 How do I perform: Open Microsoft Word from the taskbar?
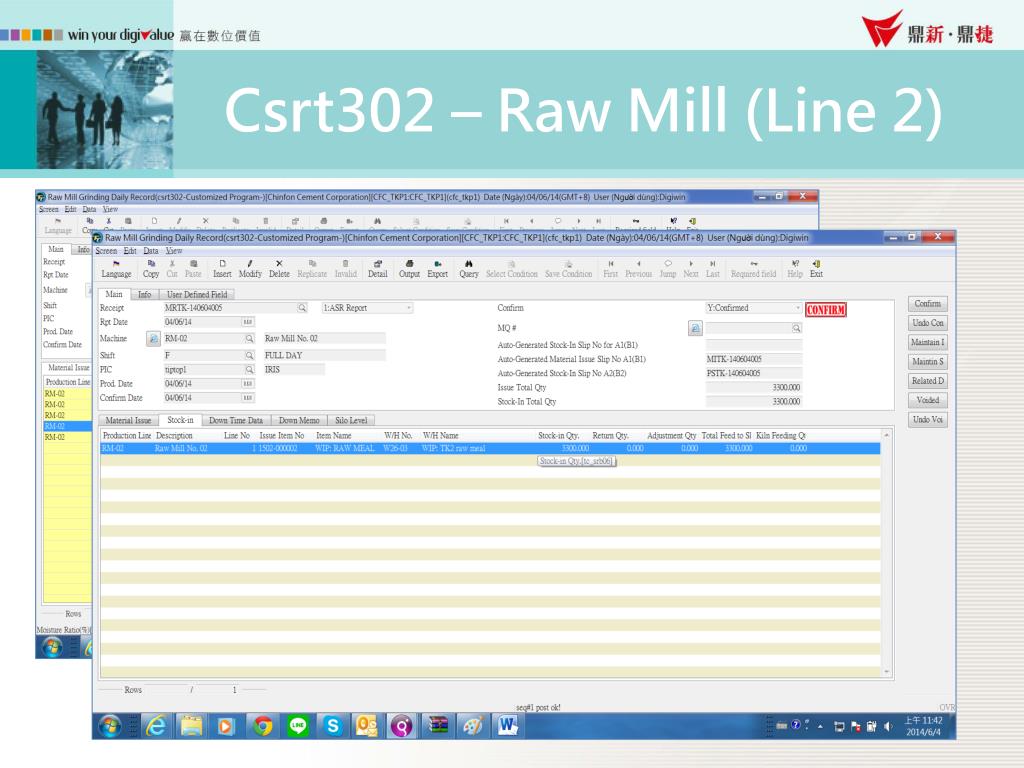tap(507, 726)
